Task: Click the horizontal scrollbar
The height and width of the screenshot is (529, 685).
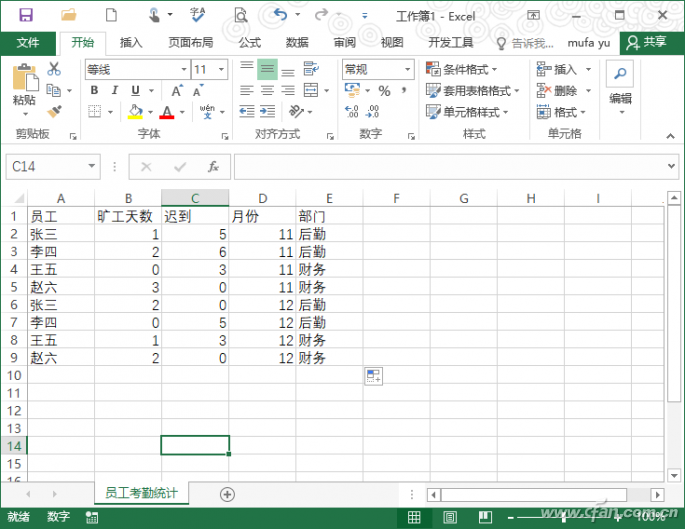Action: point(533,494)
